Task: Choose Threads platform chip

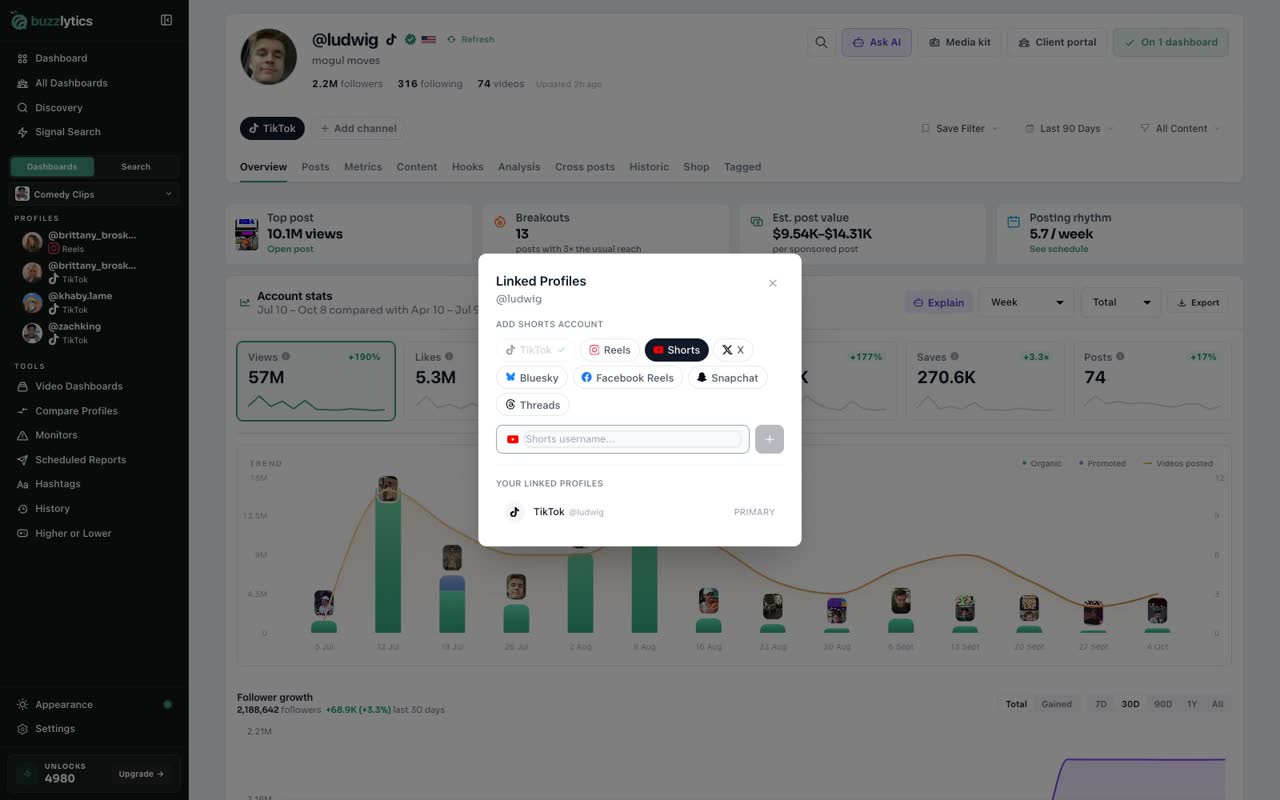Action: click(533, 405)
